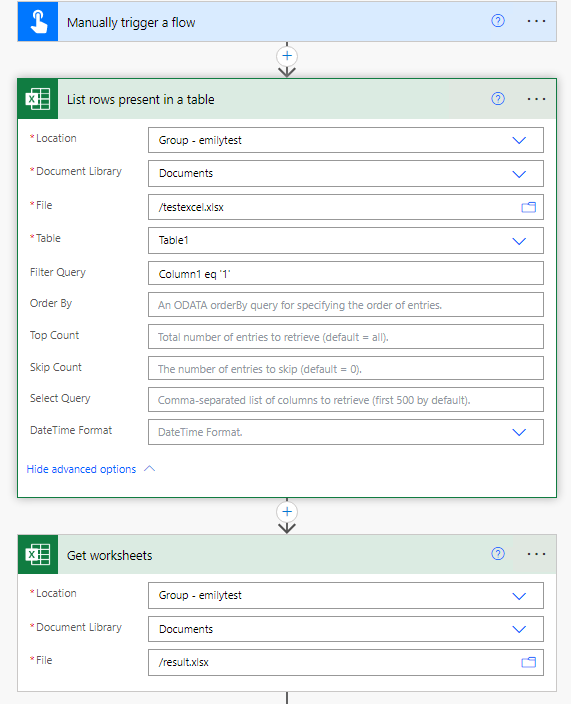Collapse Get worksheets card via its title
The height and width of the screenshot is (704, 571).
click(x=110, y=555)
